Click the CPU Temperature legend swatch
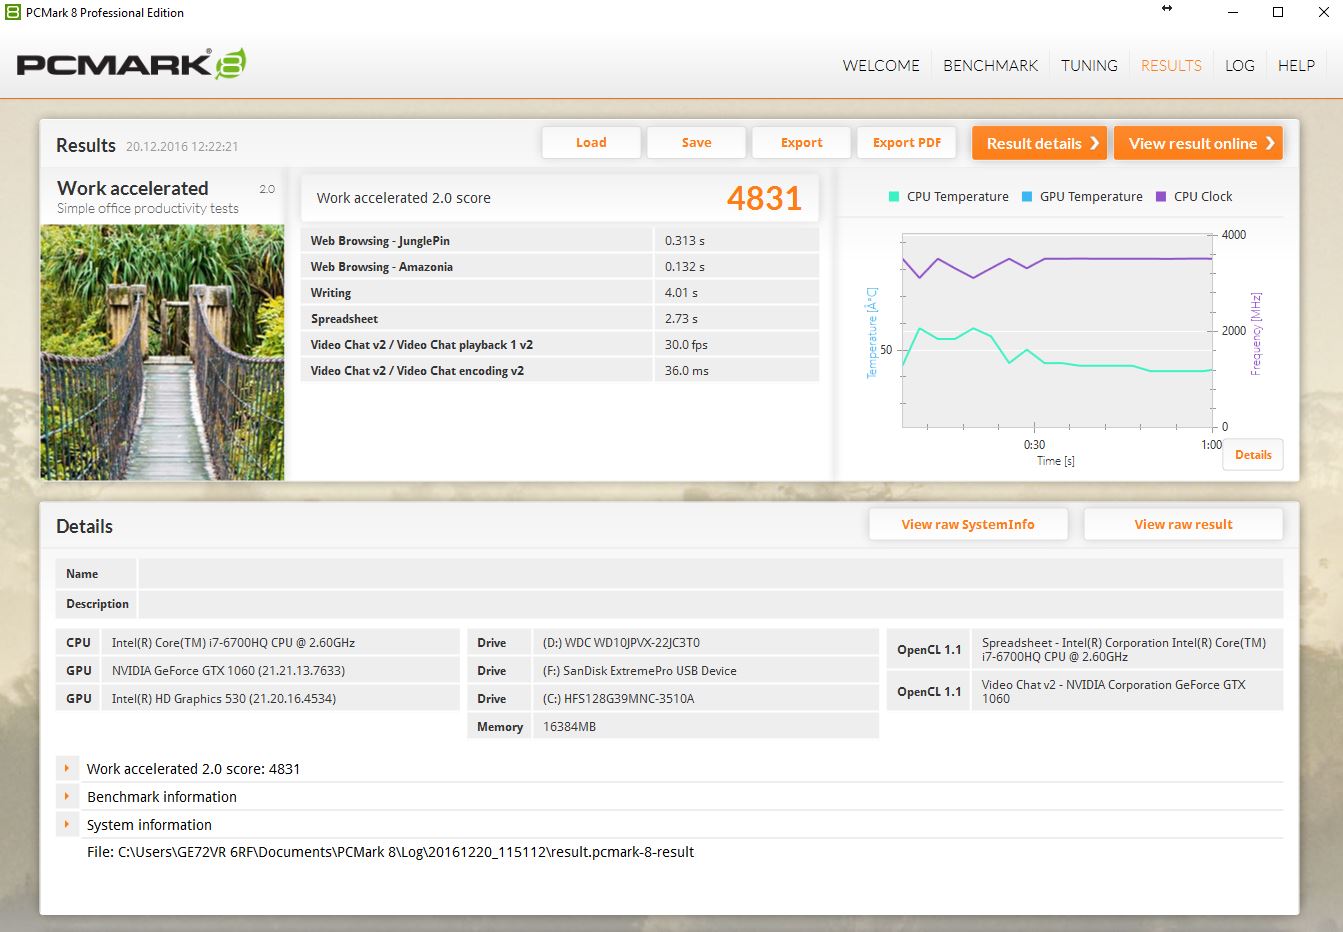Viewport: 1343px width, 932px height. pos(894,197)
